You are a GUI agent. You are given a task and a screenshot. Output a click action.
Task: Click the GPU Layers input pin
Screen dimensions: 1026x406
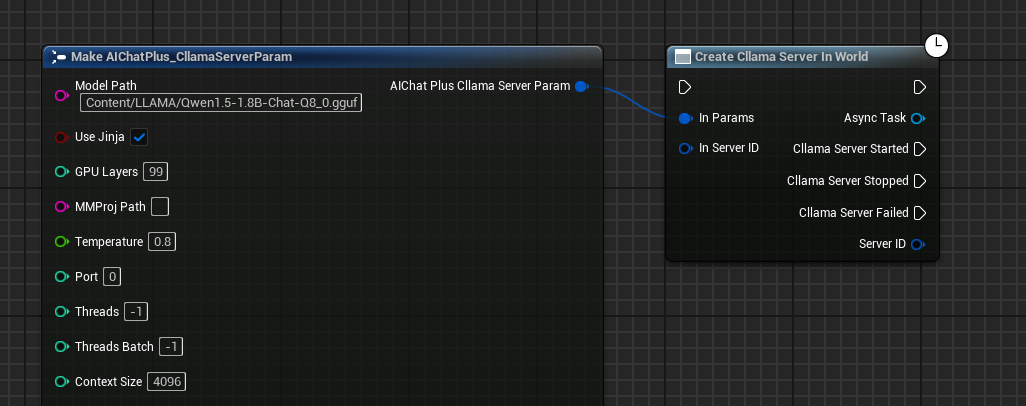tap(61, 172)
